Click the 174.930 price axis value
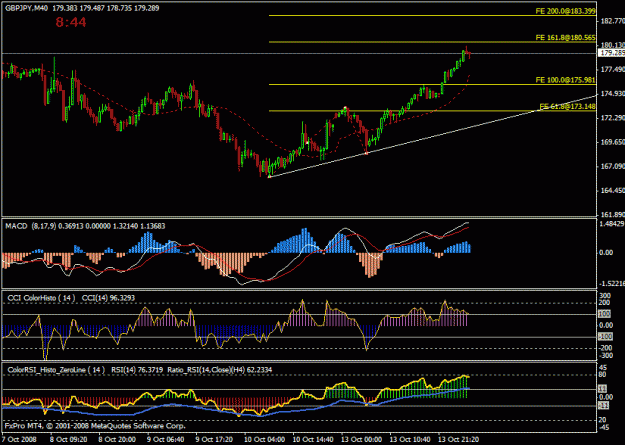Screen dimensions: 625x445 tap(613, 94)
